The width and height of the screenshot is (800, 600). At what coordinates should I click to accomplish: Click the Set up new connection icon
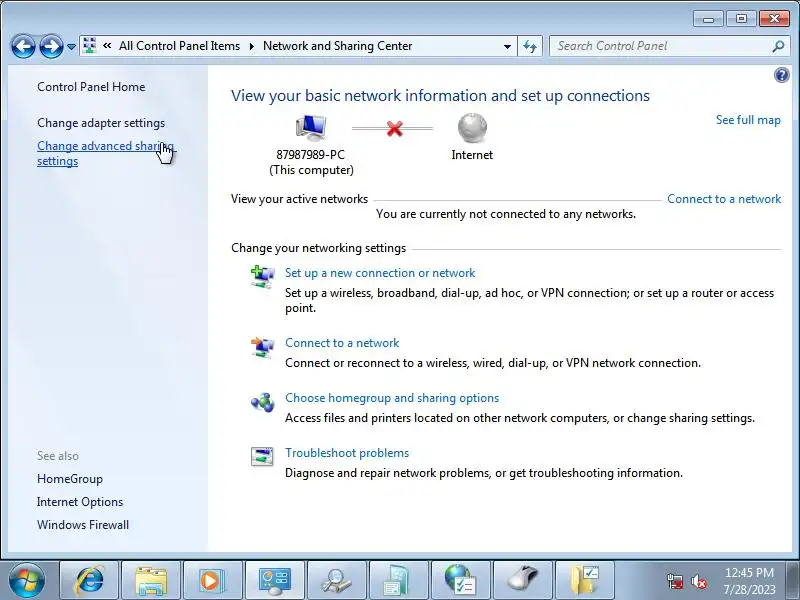coord(262,277)
